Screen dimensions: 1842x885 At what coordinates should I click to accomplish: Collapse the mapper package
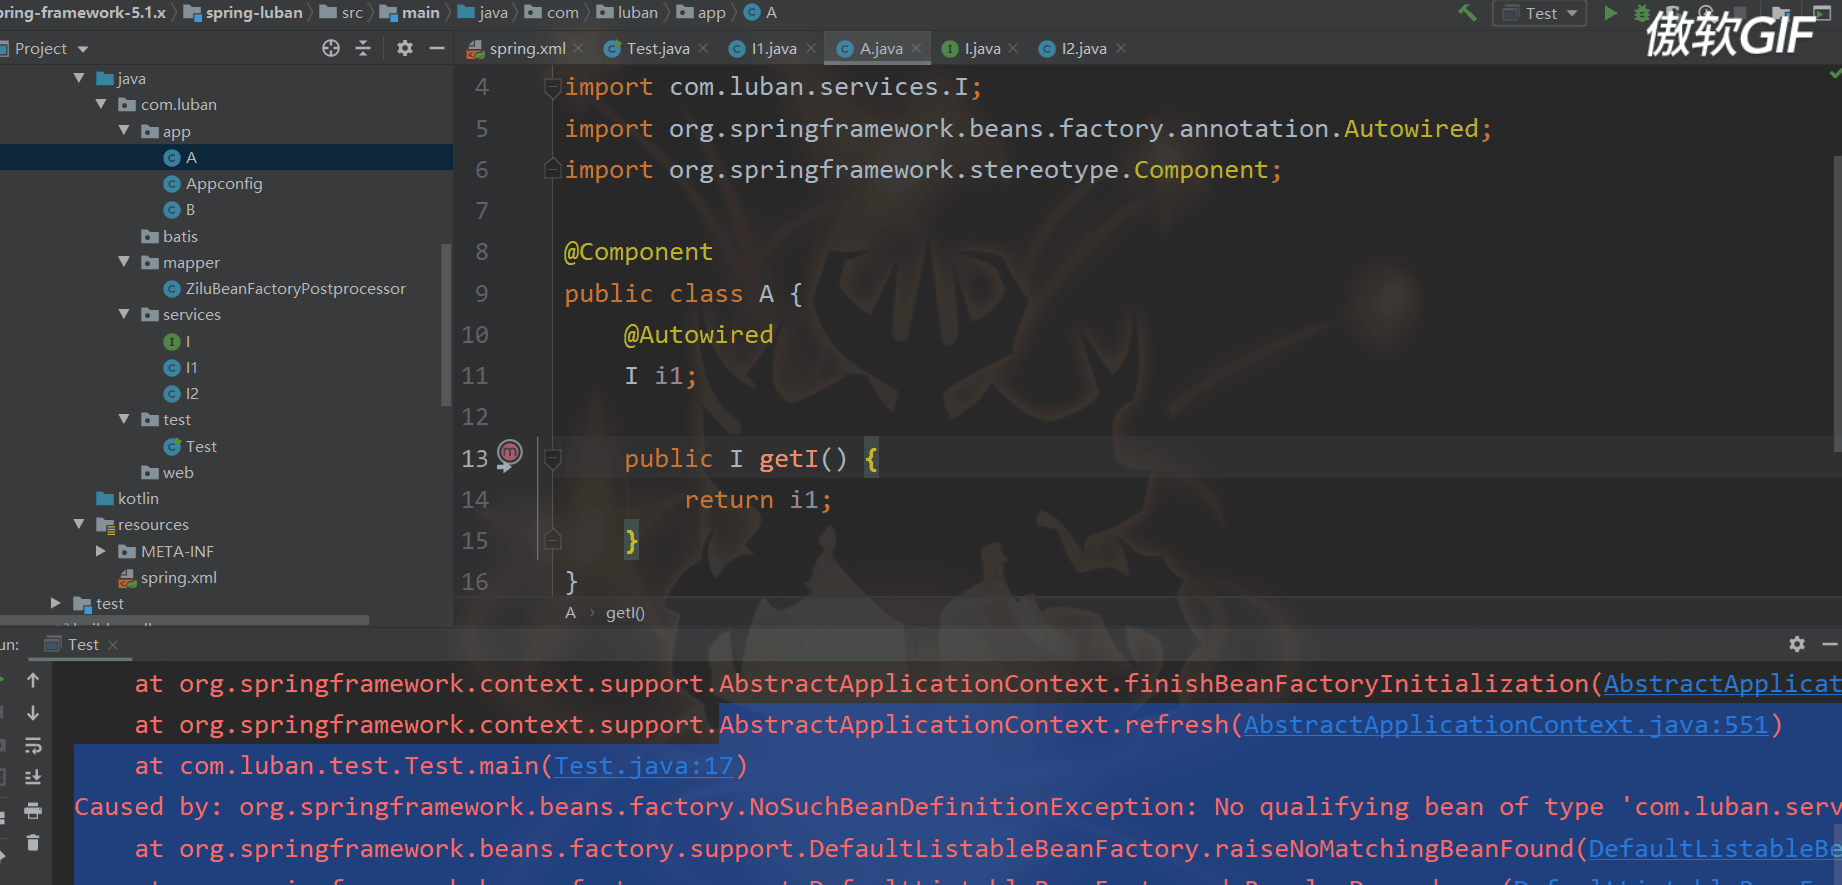[124, 261]
